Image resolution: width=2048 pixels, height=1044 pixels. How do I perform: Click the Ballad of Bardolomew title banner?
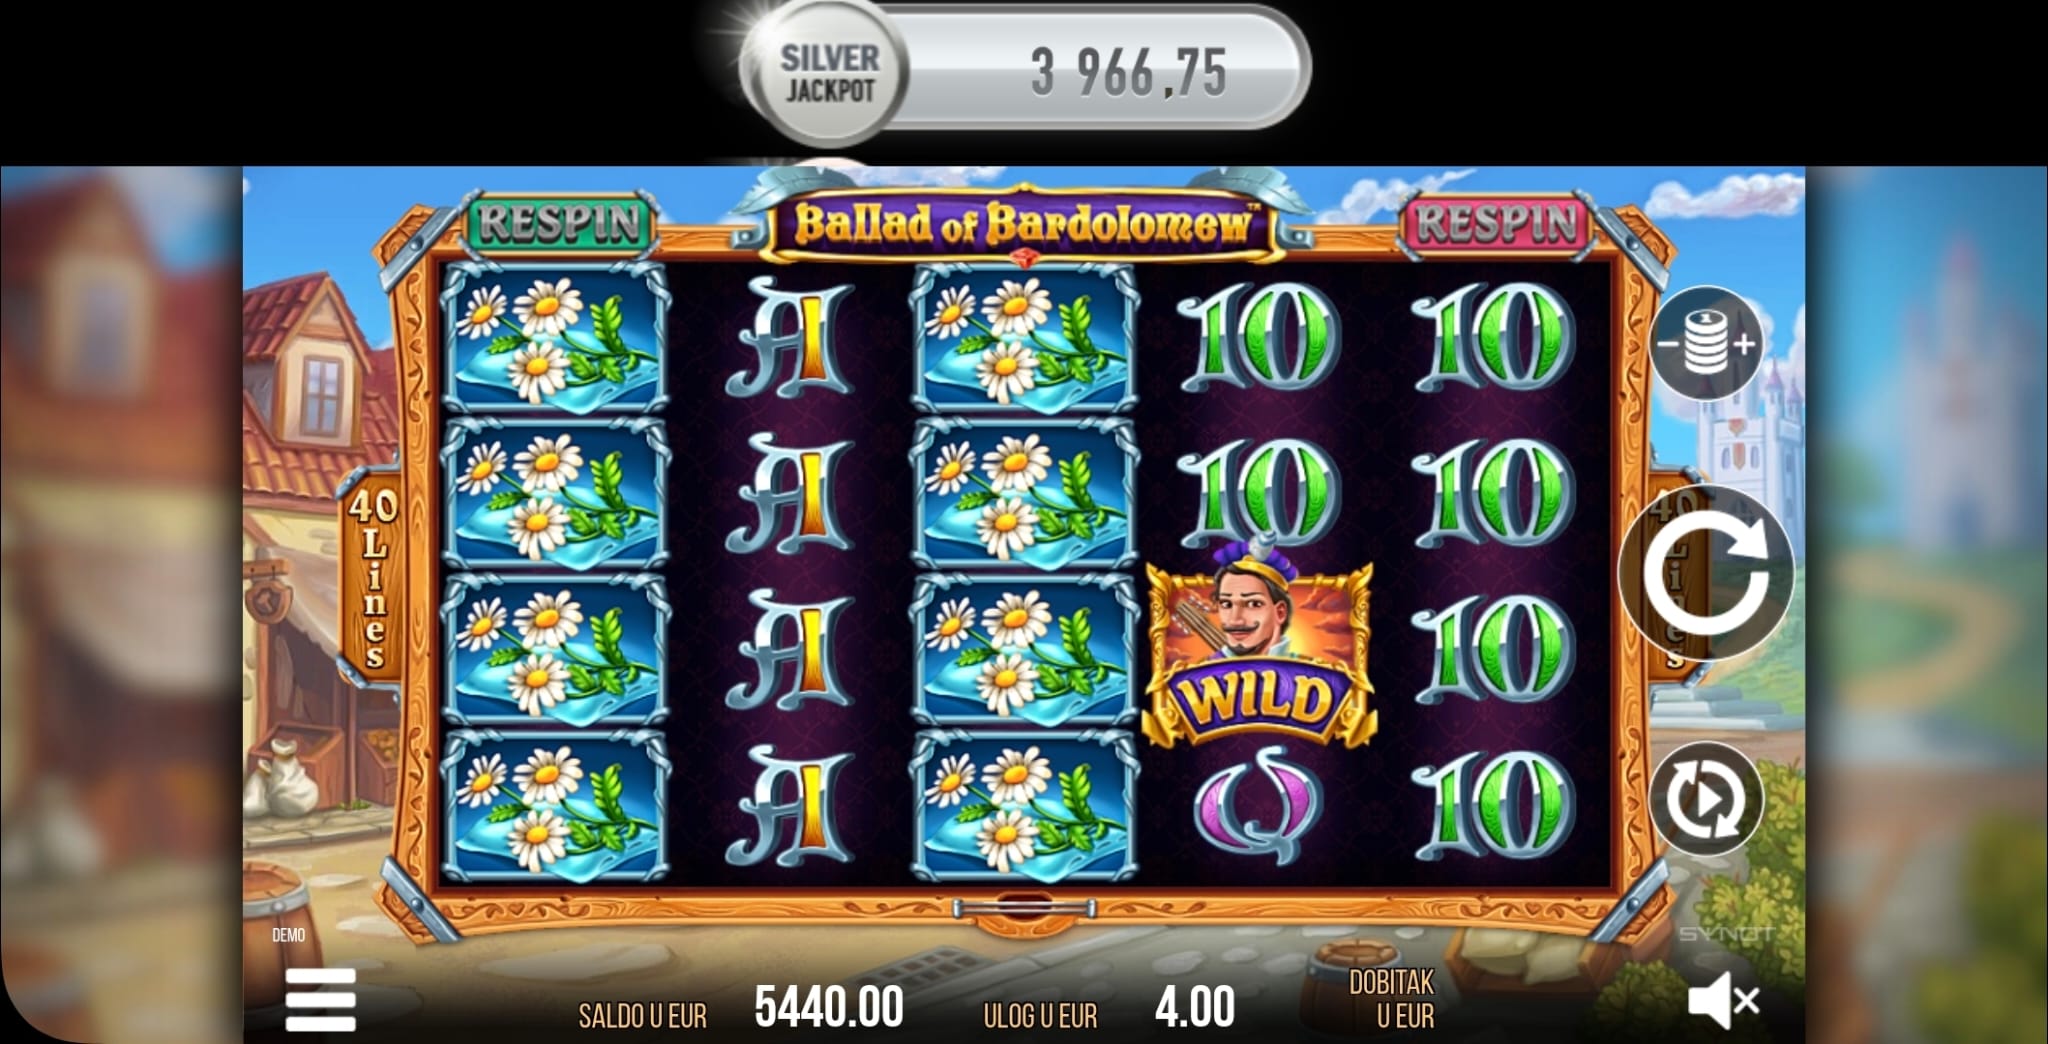tap(1021, 225)
